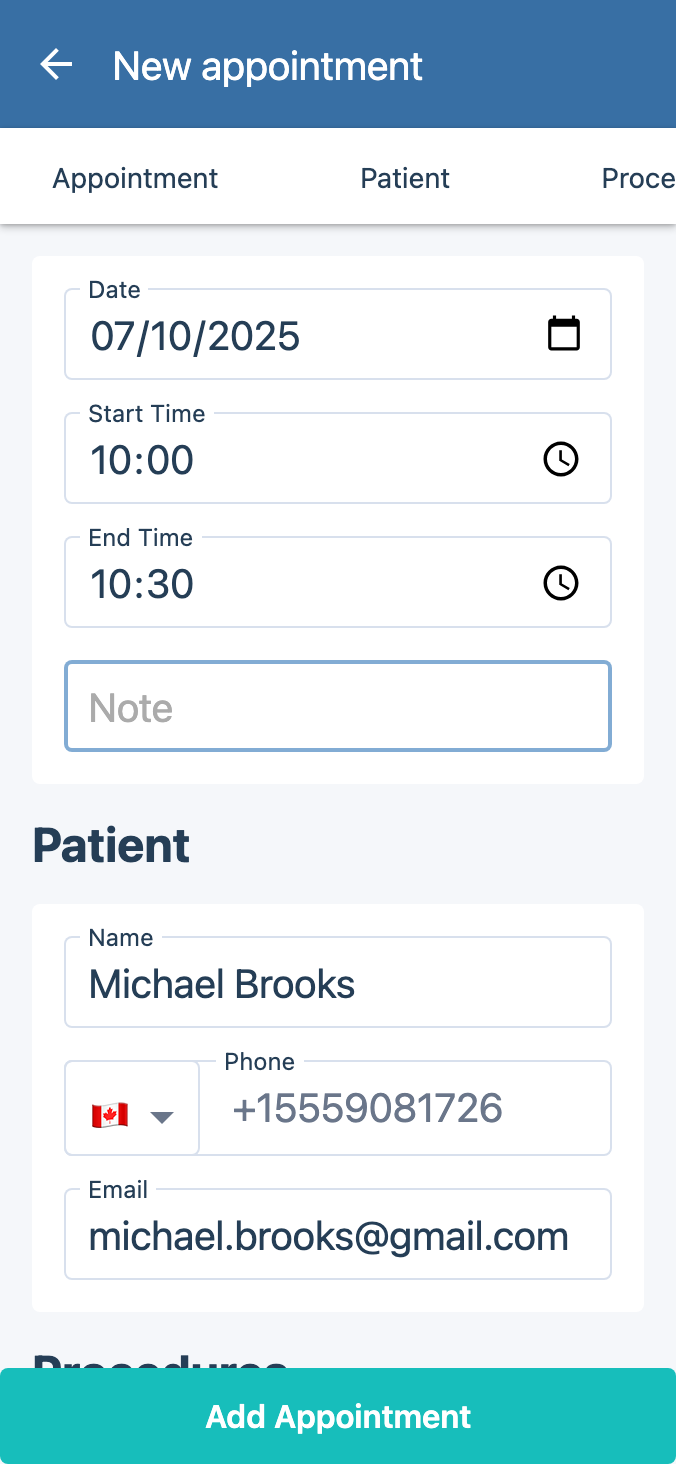Click the Name field with Michael Brooks

point(338,984)
